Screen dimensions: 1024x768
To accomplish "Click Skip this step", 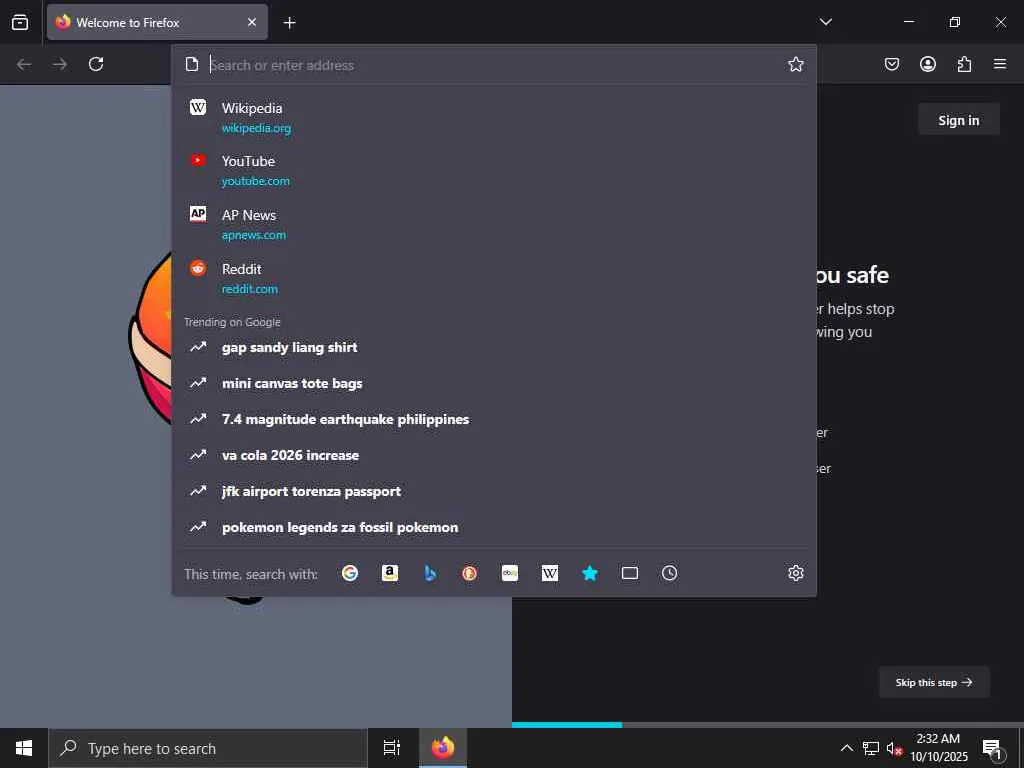I will pos(934,682).
